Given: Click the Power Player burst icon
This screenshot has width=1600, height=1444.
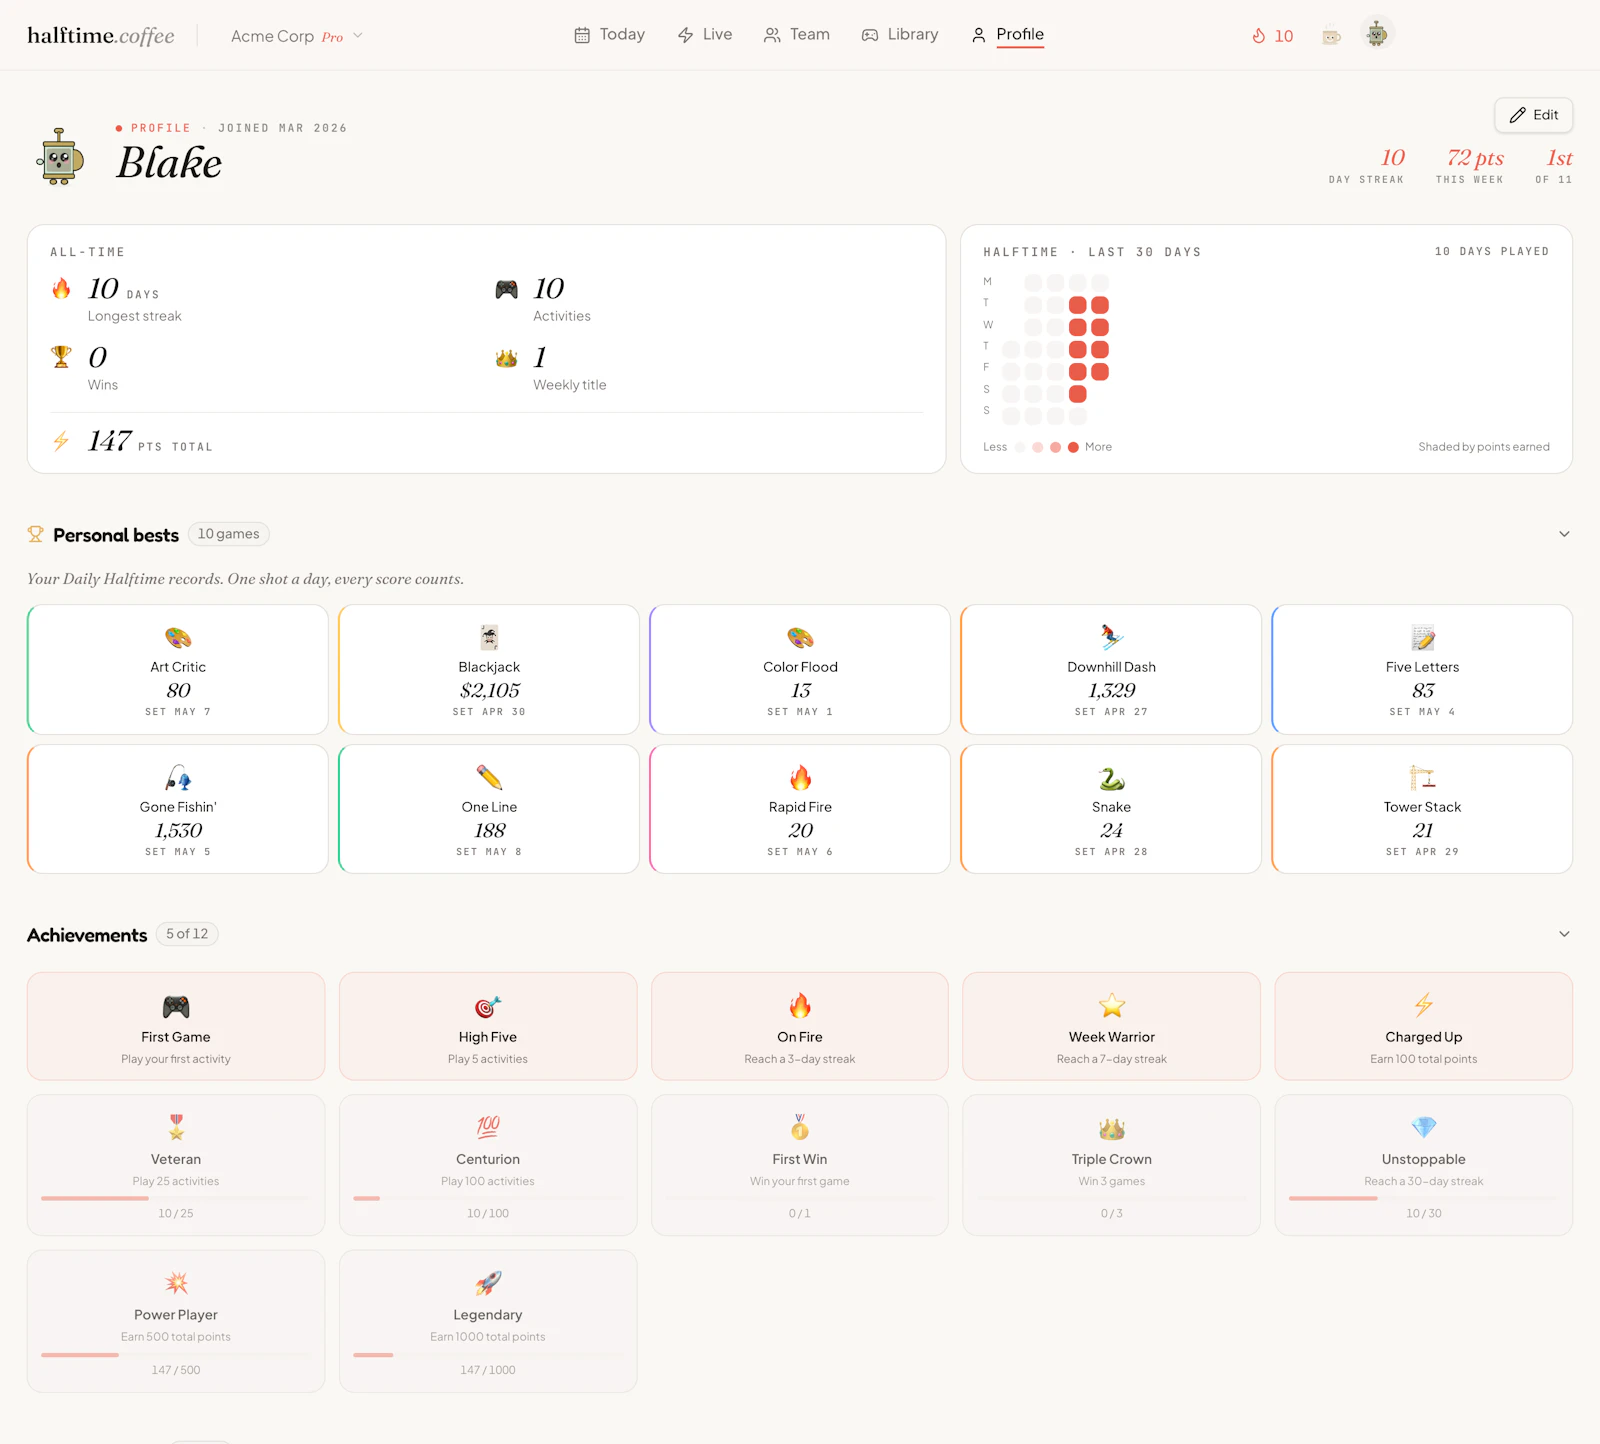Looking at the screenshot, I should tap(176, 1283).
